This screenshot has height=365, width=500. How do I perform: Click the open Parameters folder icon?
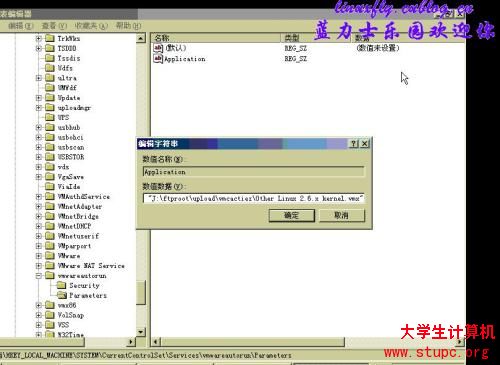pyautogui.click(x=62, y=295)
